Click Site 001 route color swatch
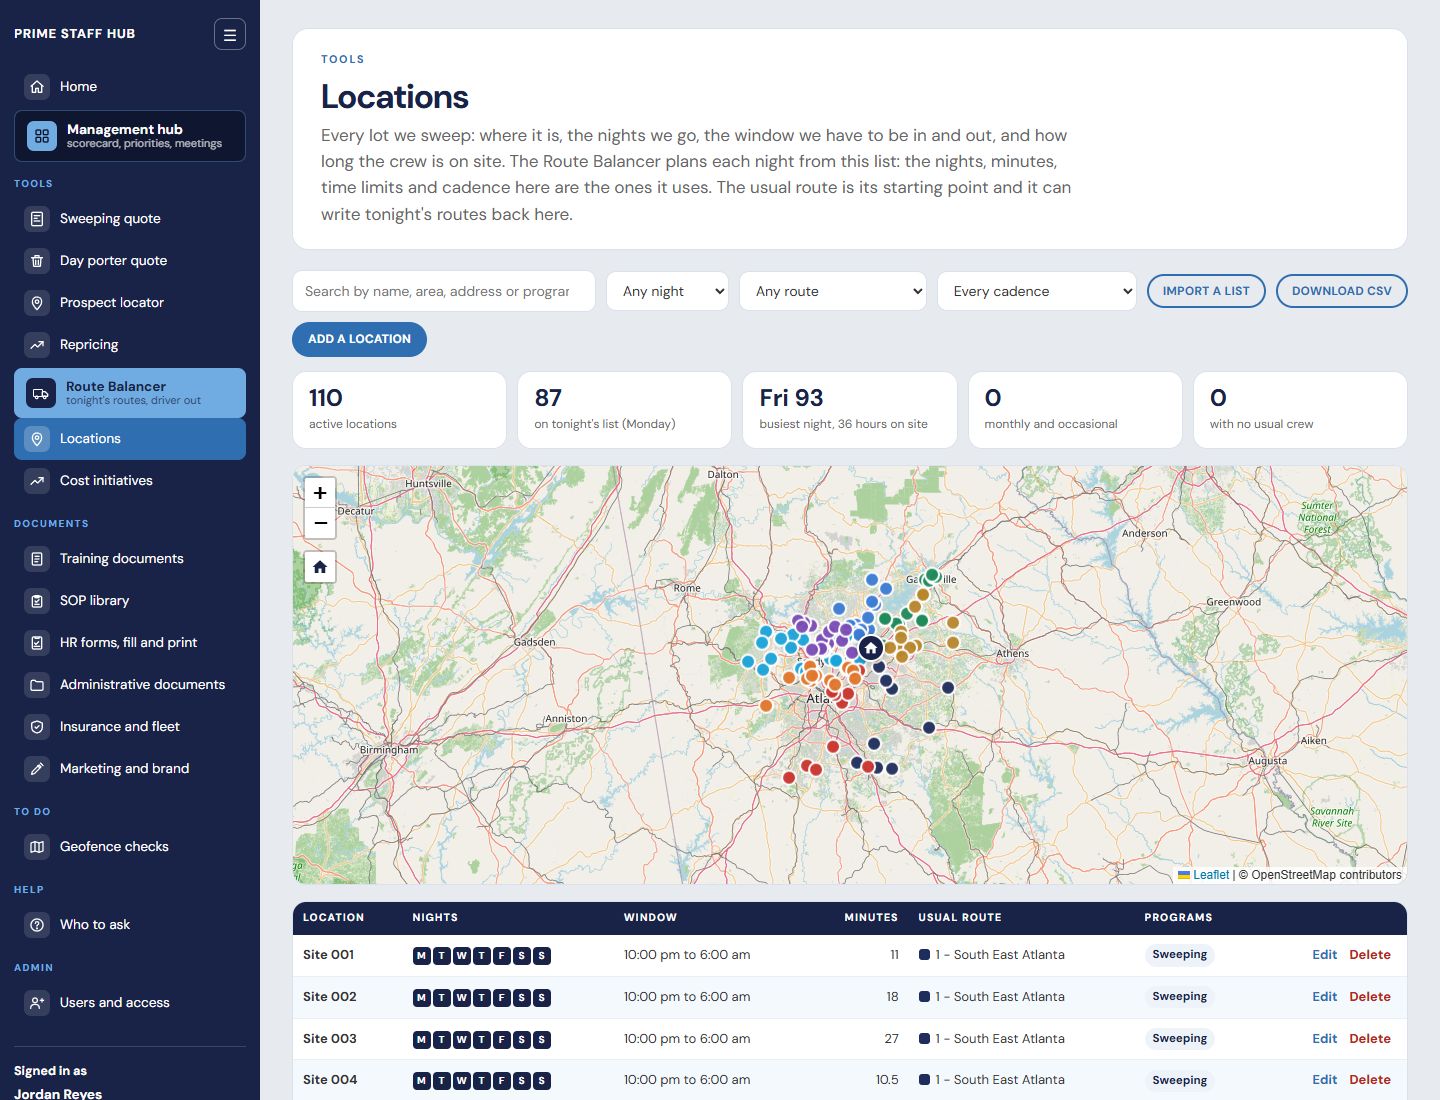The image size is (1440, 1100). pyautogui.click(x=924, y=955)
